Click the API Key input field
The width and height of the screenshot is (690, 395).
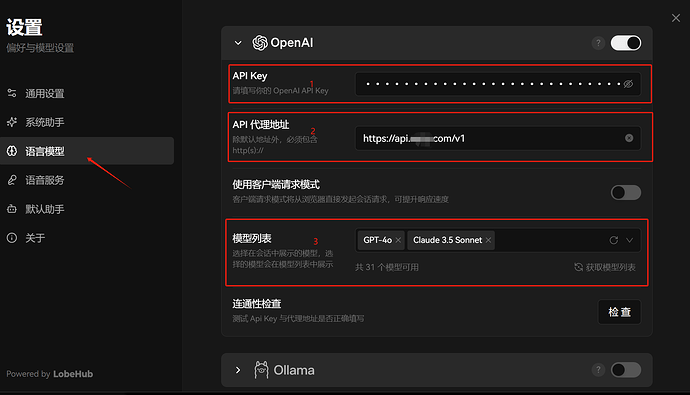[498, 84]
